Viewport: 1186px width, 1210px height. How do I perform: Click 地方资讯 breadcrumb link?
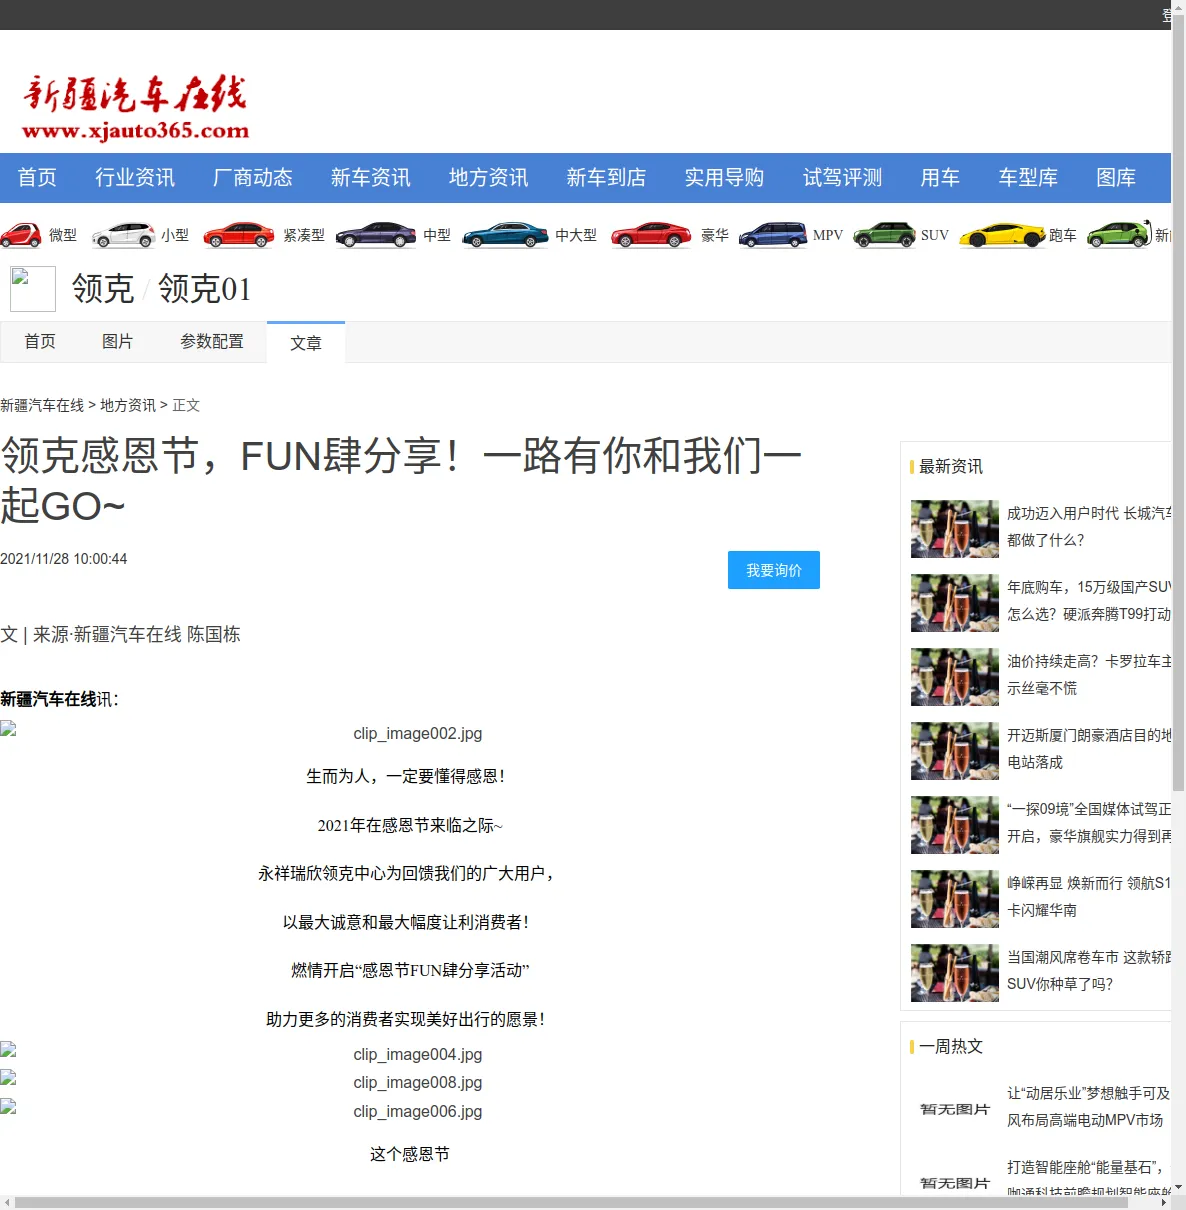(x=128, y=405)
